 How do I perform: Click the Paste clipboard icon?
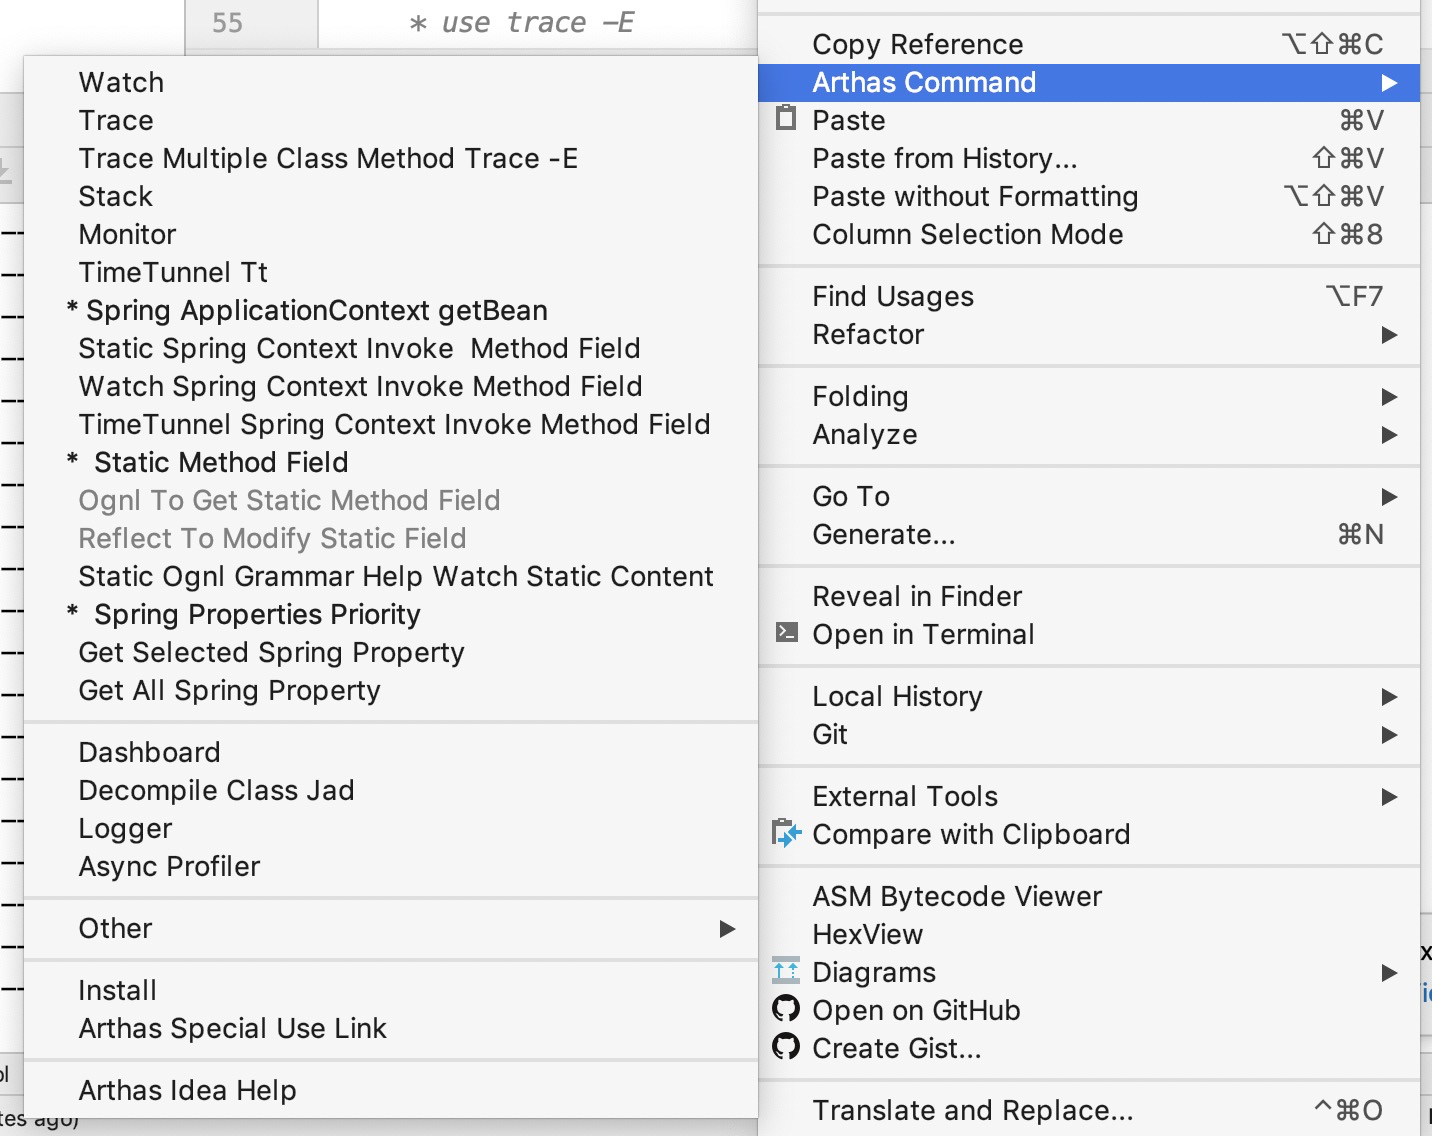point(786,119)
